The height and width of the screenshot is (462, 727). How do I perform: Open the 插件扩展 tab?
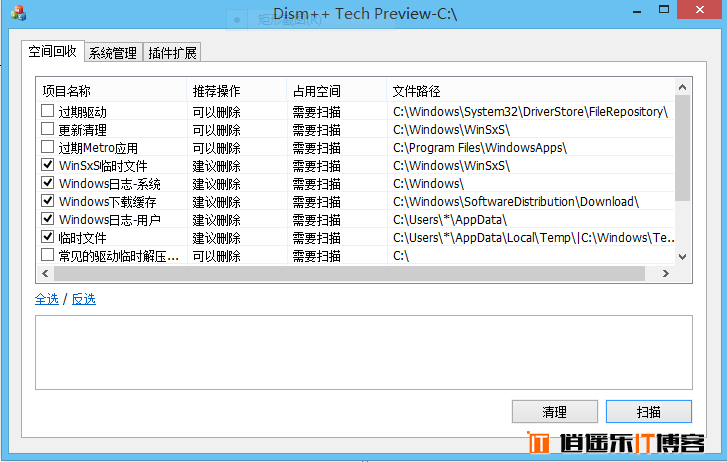coord(172,52)
